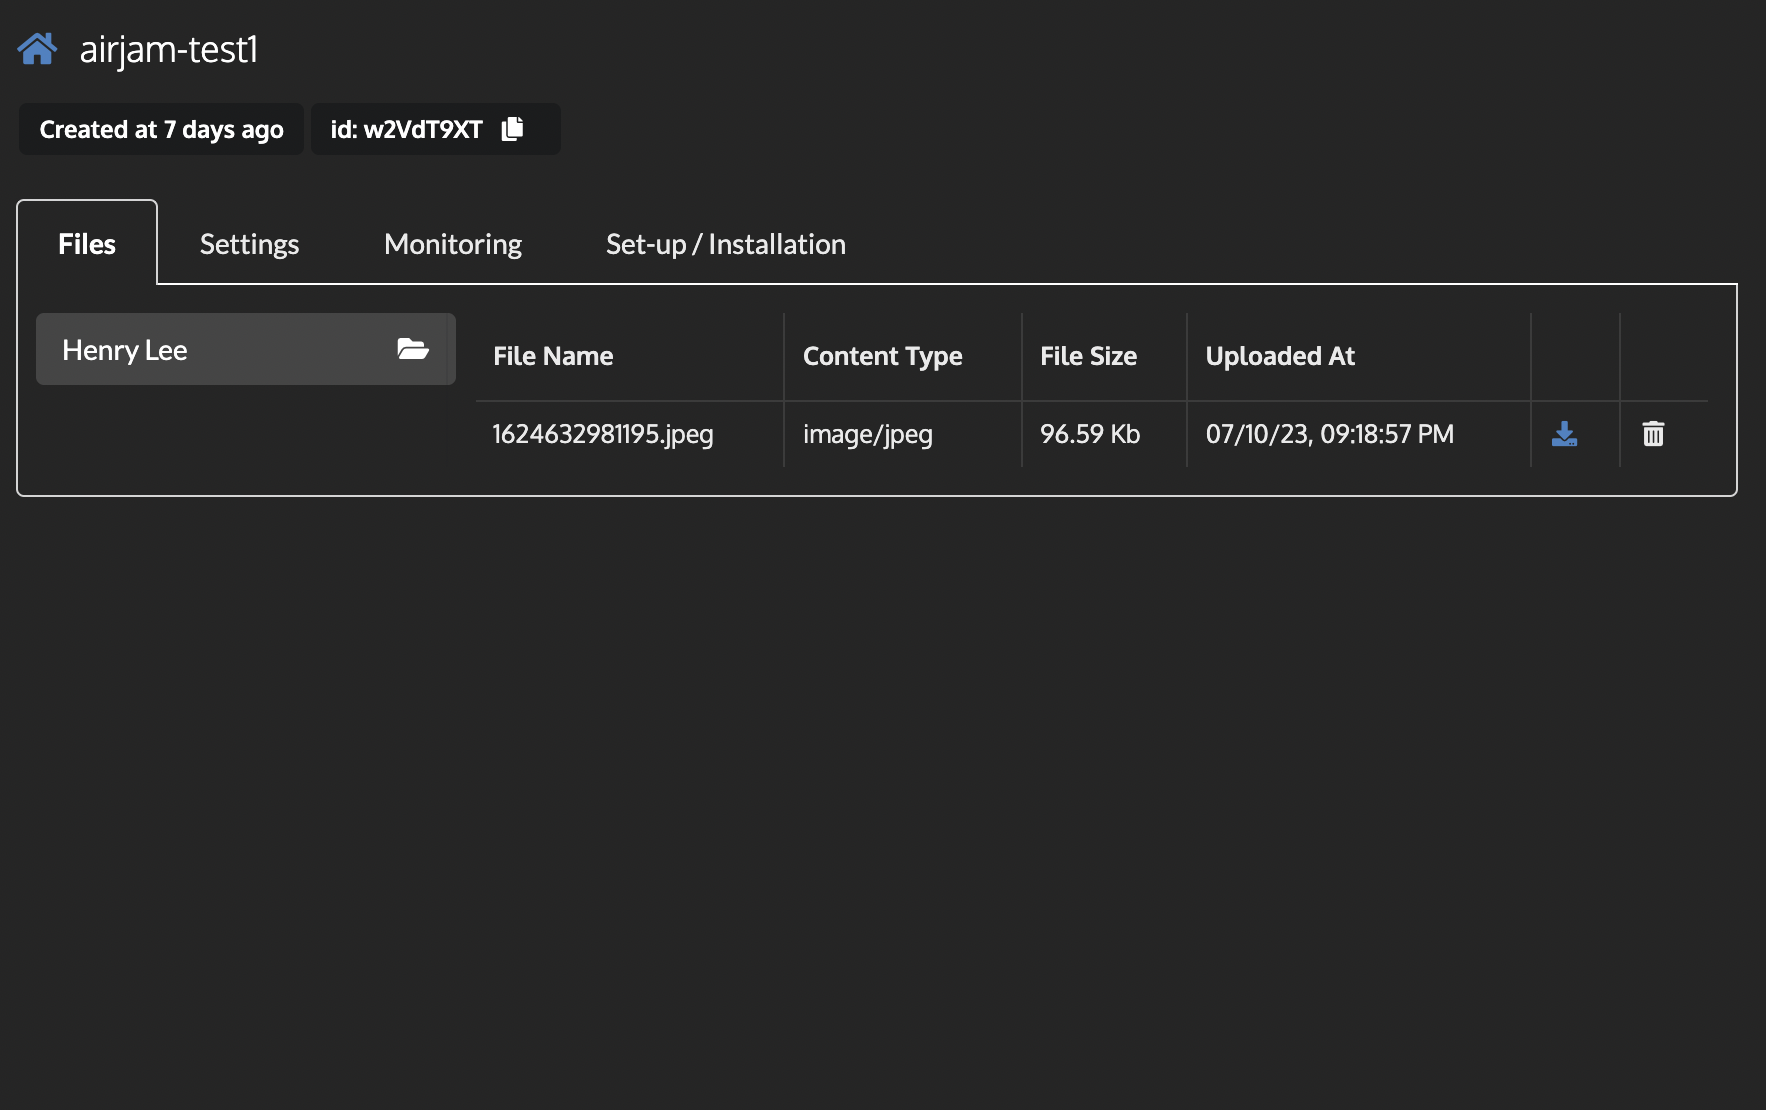Click the Content Type column header
The image size is (1766, 1110).
click(883, 355)
